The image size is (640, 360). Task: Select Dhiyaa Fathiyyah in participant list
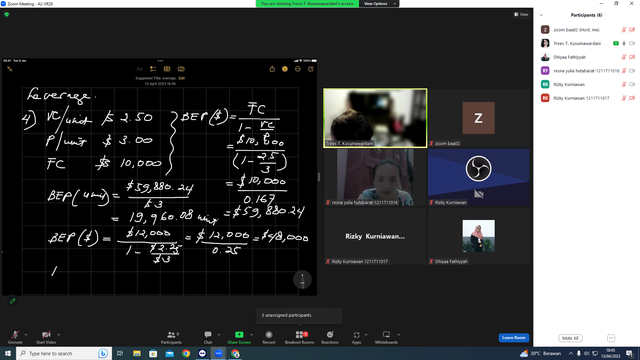[587, 57]
